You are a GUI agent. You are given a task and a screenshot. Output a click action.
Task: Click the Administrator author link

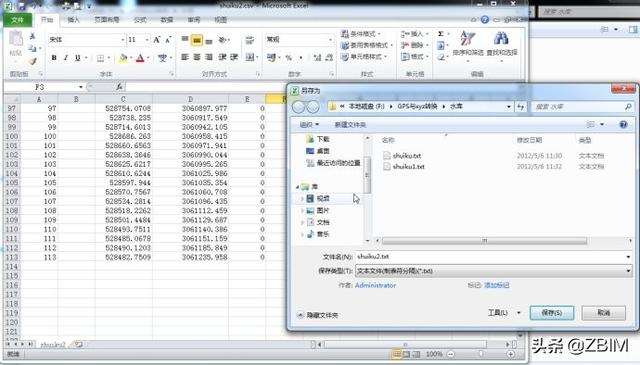pyautogui.click(x=375, y=285)
